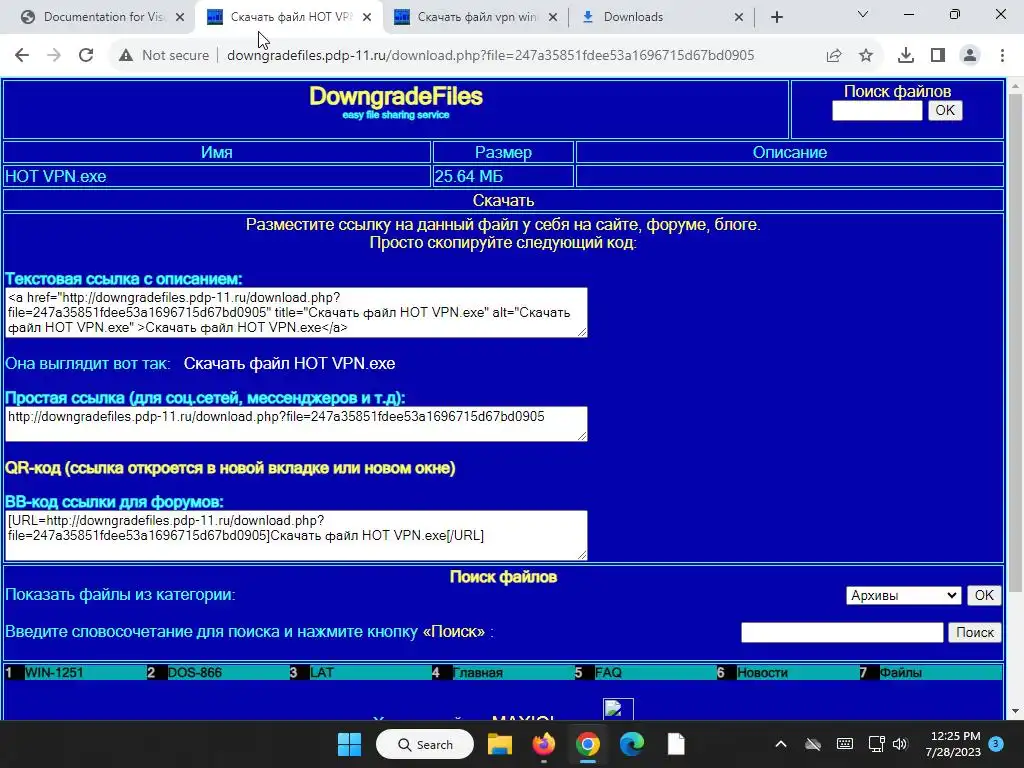This screenshot has height=768, width=1024.
Task: Launch Microsoft Edge from the taskbar
Action: pos(632,744)
